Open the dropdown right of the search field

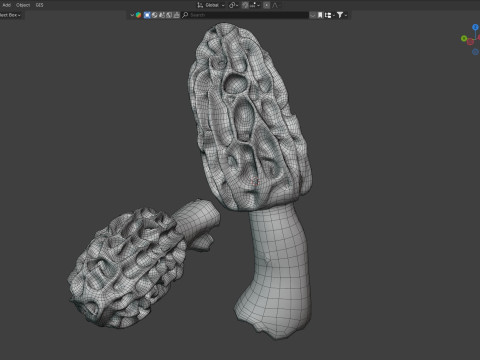(x=313, y=15)
